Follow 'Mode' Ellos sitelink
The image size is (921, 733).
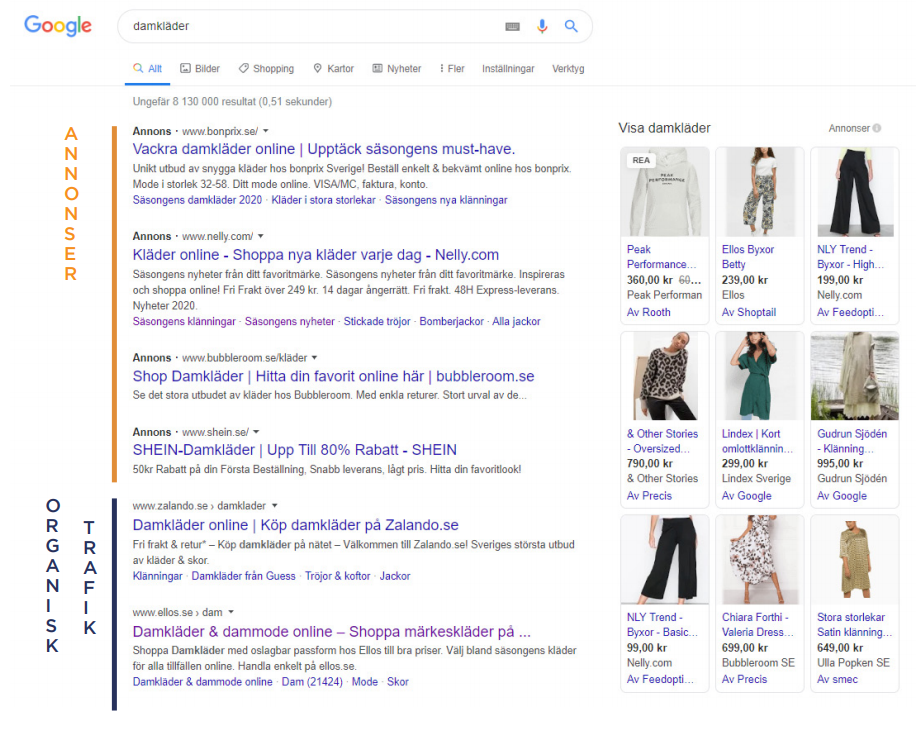click(365, 682)
